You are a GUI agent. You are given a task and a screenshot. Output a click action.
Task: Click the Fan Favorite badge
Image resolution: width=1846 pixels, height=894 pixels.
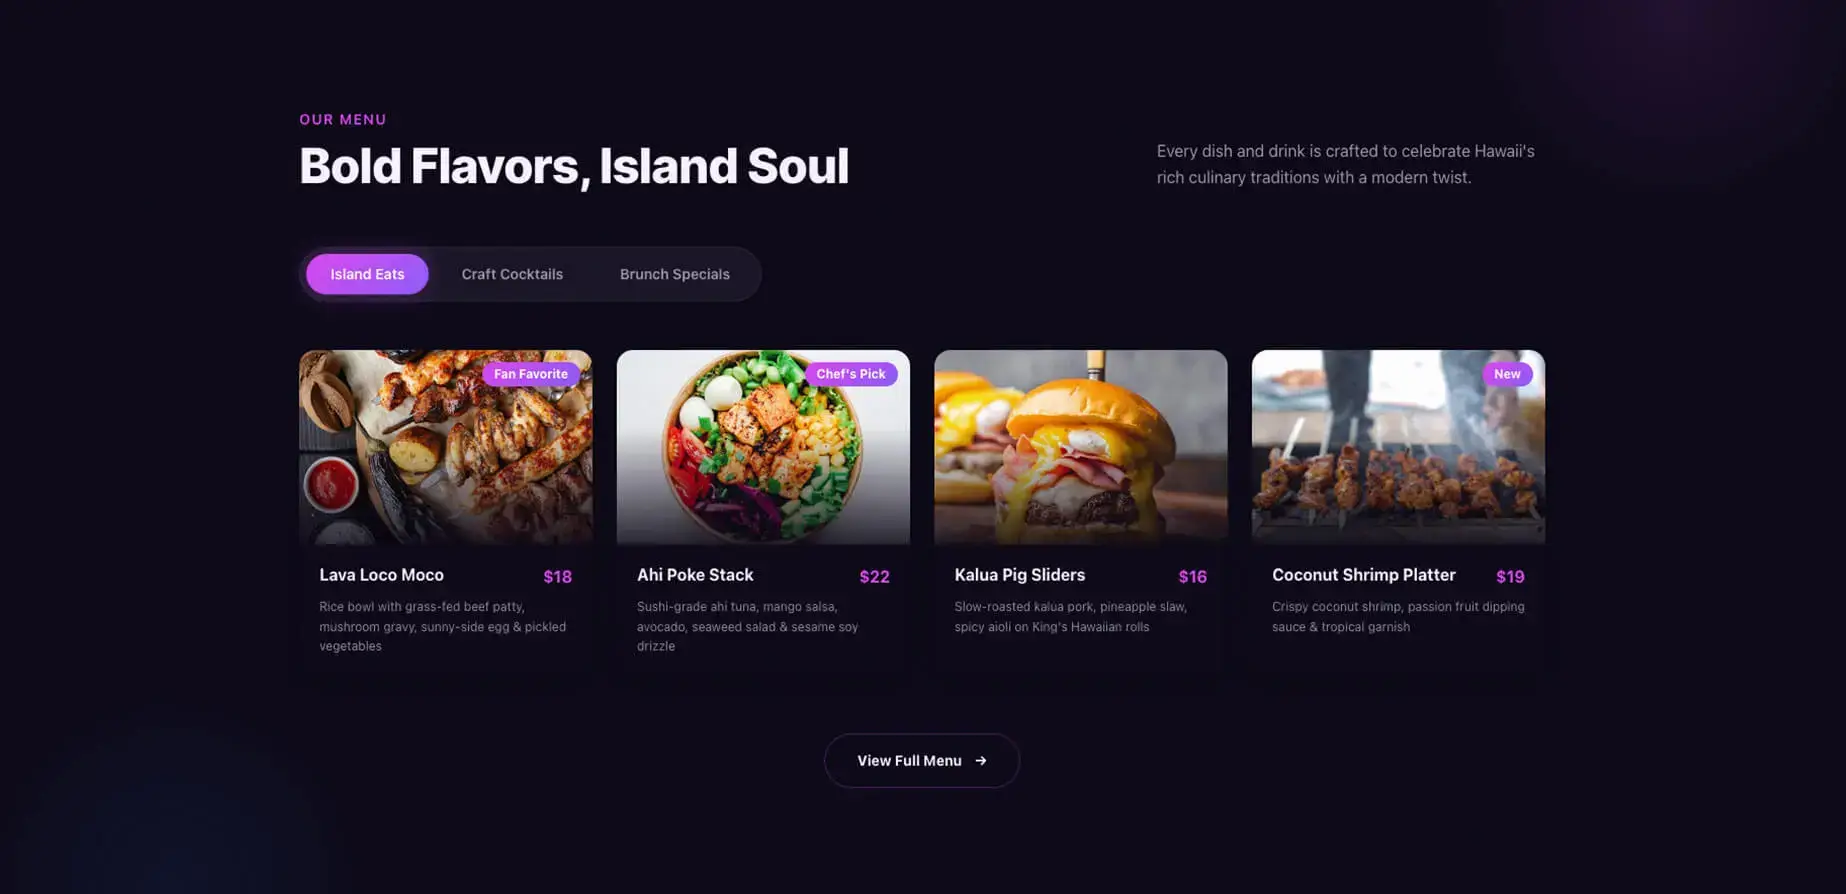[531, 374]
